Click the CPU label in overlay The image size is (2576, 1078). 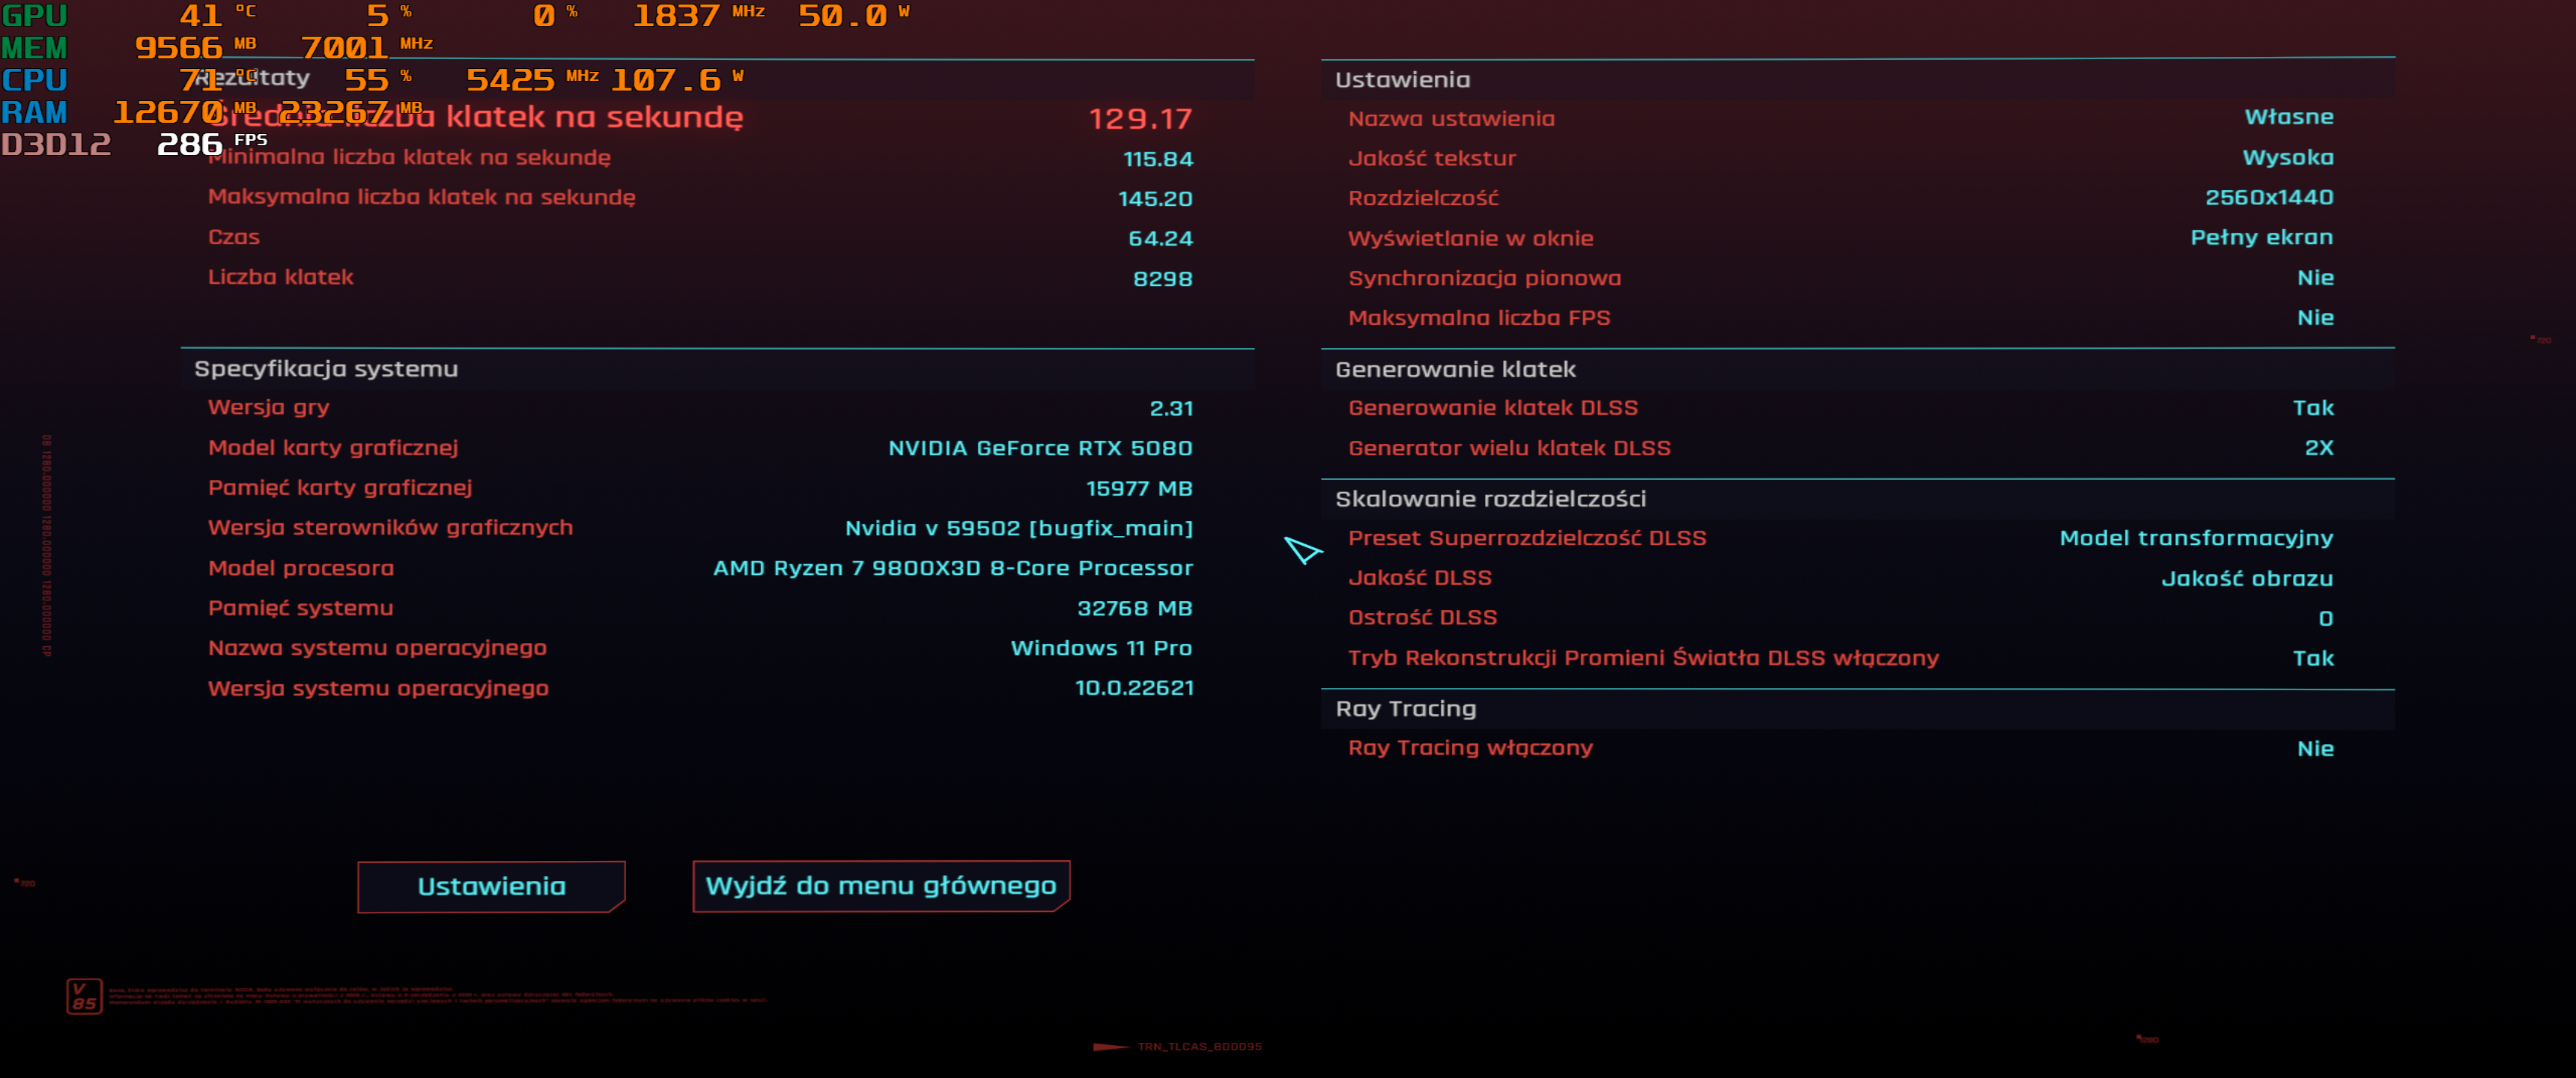[x=34, y=79]
